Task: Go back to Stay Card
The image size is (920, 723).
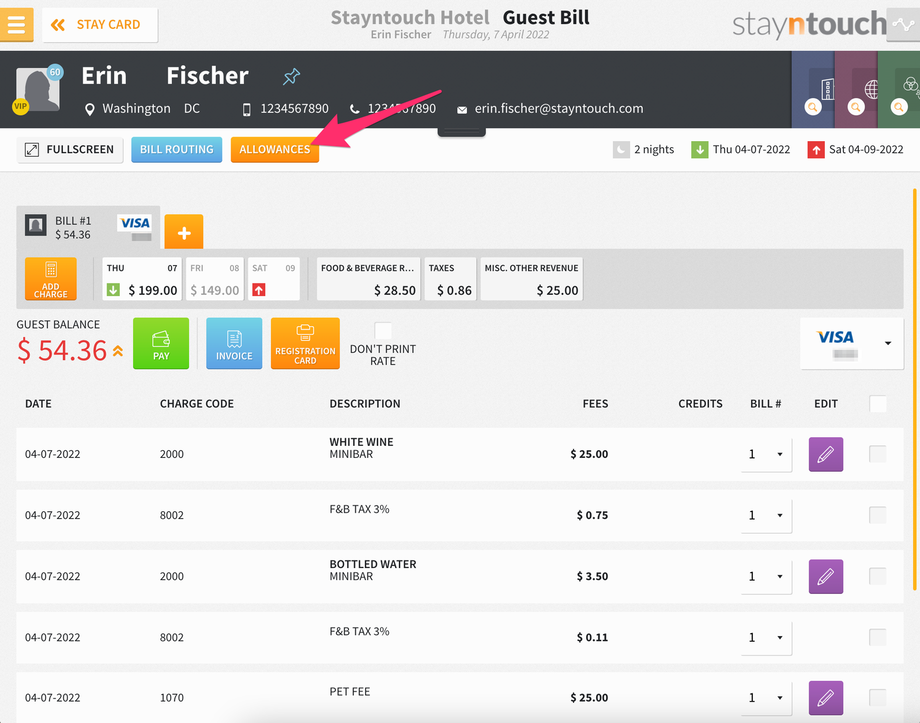Action: [100, 25]
